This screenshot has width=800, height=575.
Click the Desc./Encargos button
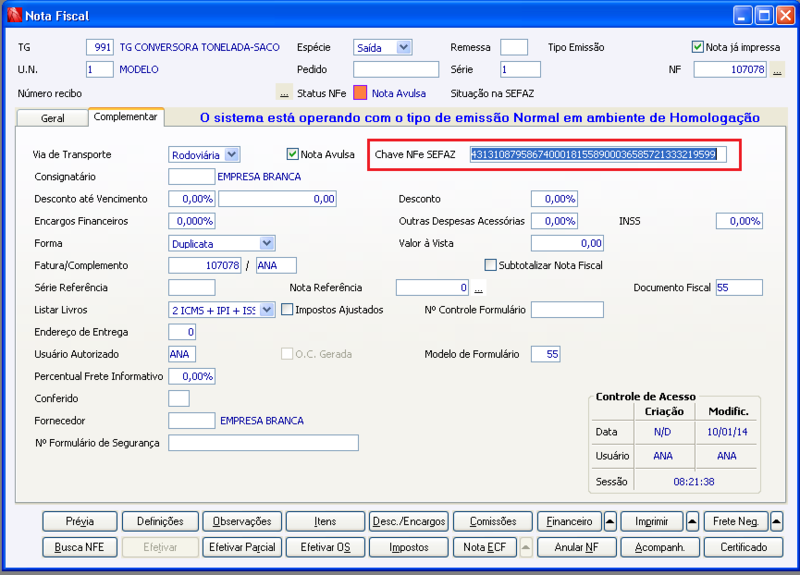click(x=409, y=521)
